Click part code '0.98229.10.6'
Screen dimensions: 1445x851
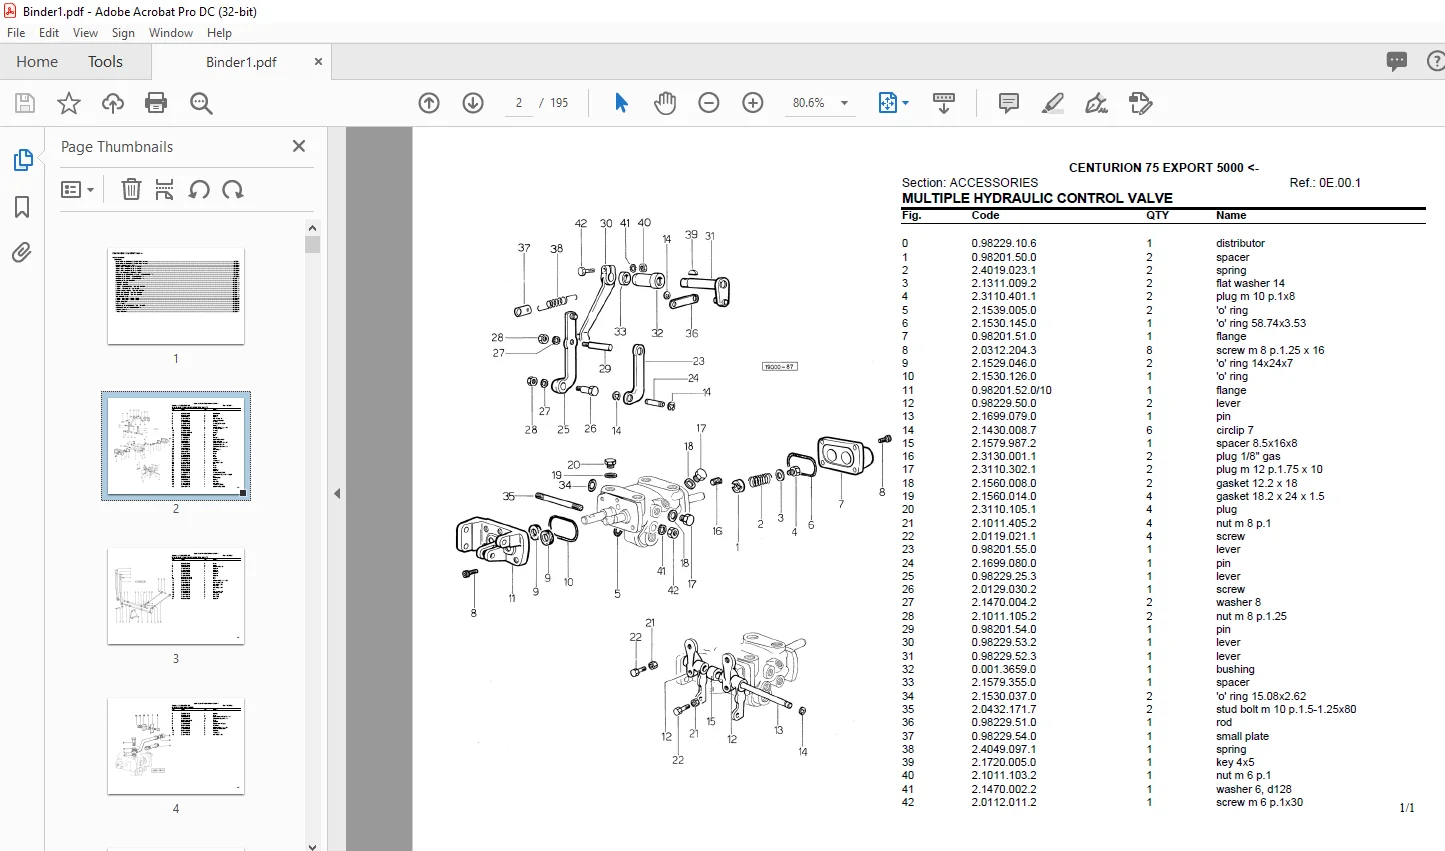click(1003, 243)
